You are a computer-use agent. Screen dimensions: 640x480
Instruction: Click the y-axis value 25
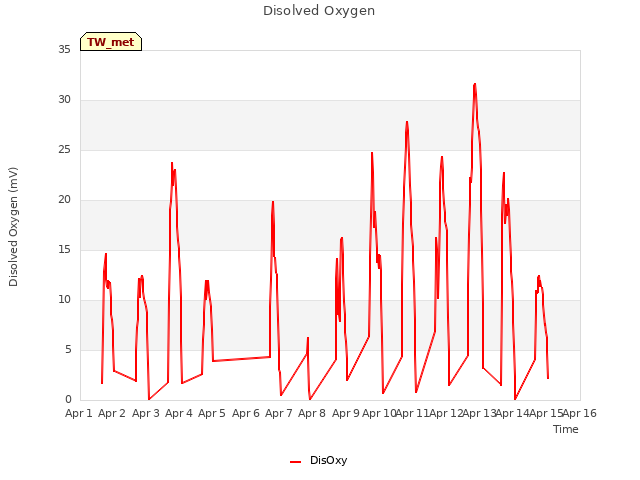point(64,150)
